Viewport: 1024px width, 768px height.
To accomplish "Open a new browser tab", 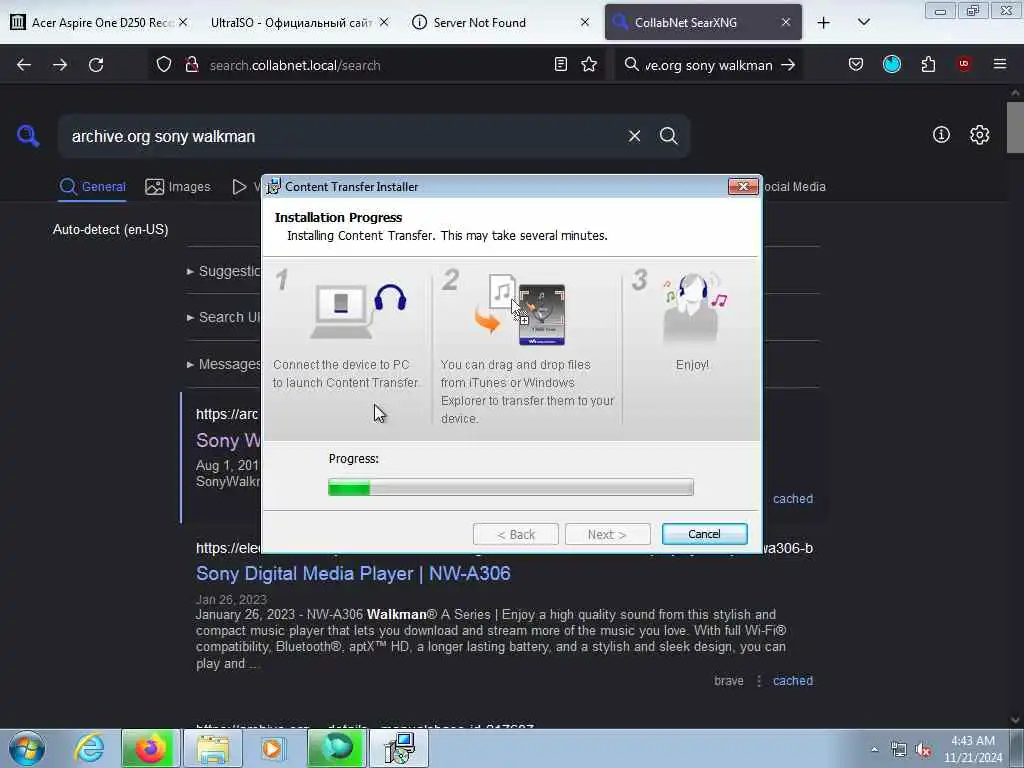I will pos(824,23).
